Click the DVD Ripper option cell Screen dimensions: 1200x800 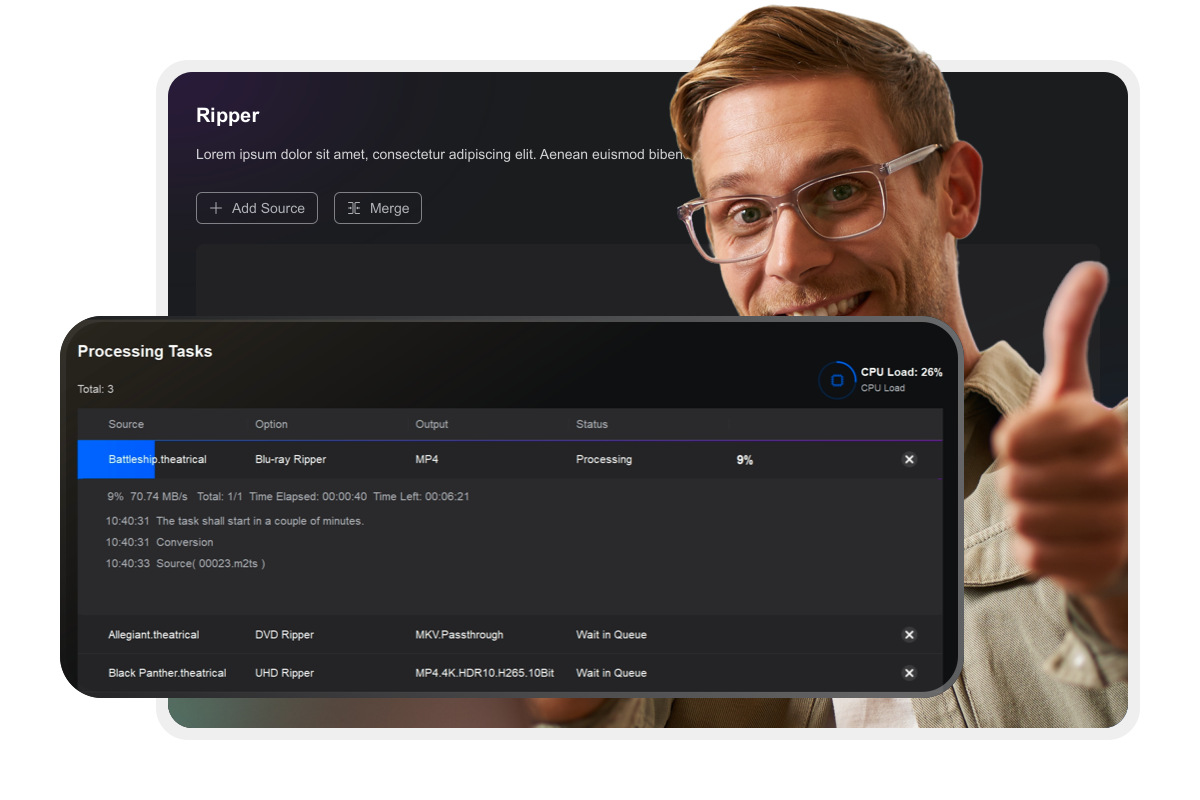[284, 634]
